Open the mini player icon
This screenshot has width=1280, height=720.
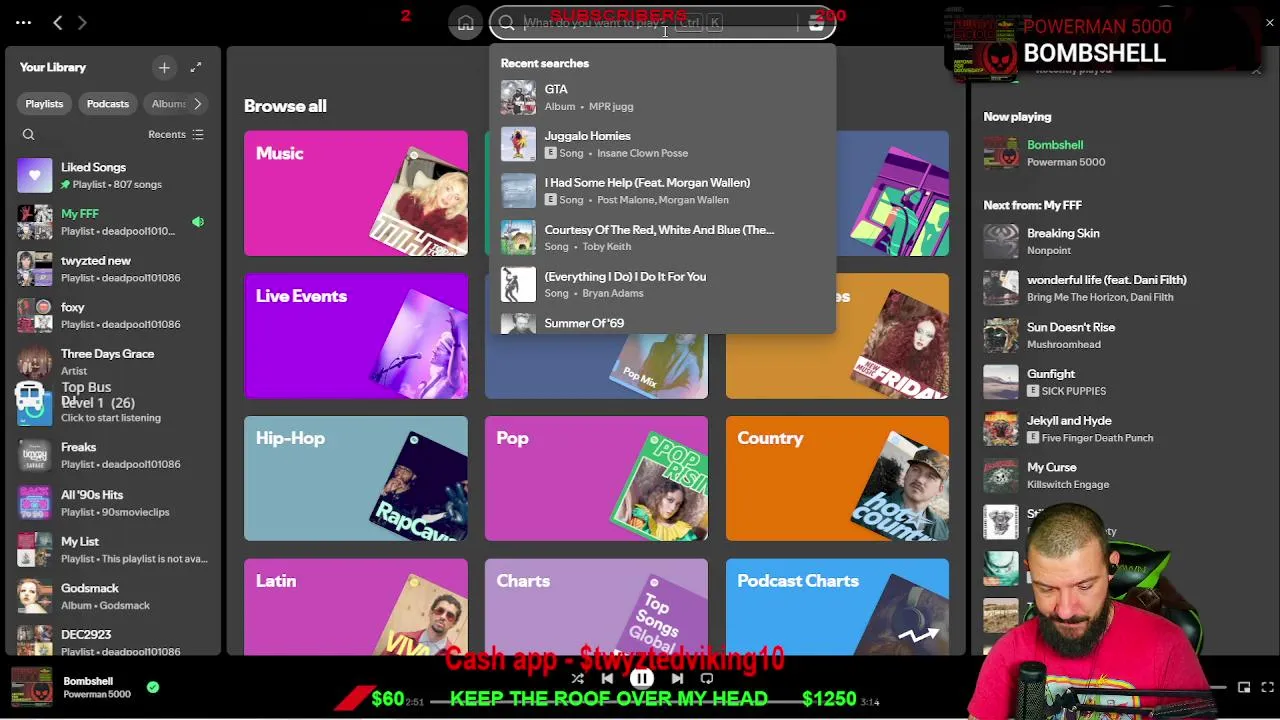click(1243, 687)
